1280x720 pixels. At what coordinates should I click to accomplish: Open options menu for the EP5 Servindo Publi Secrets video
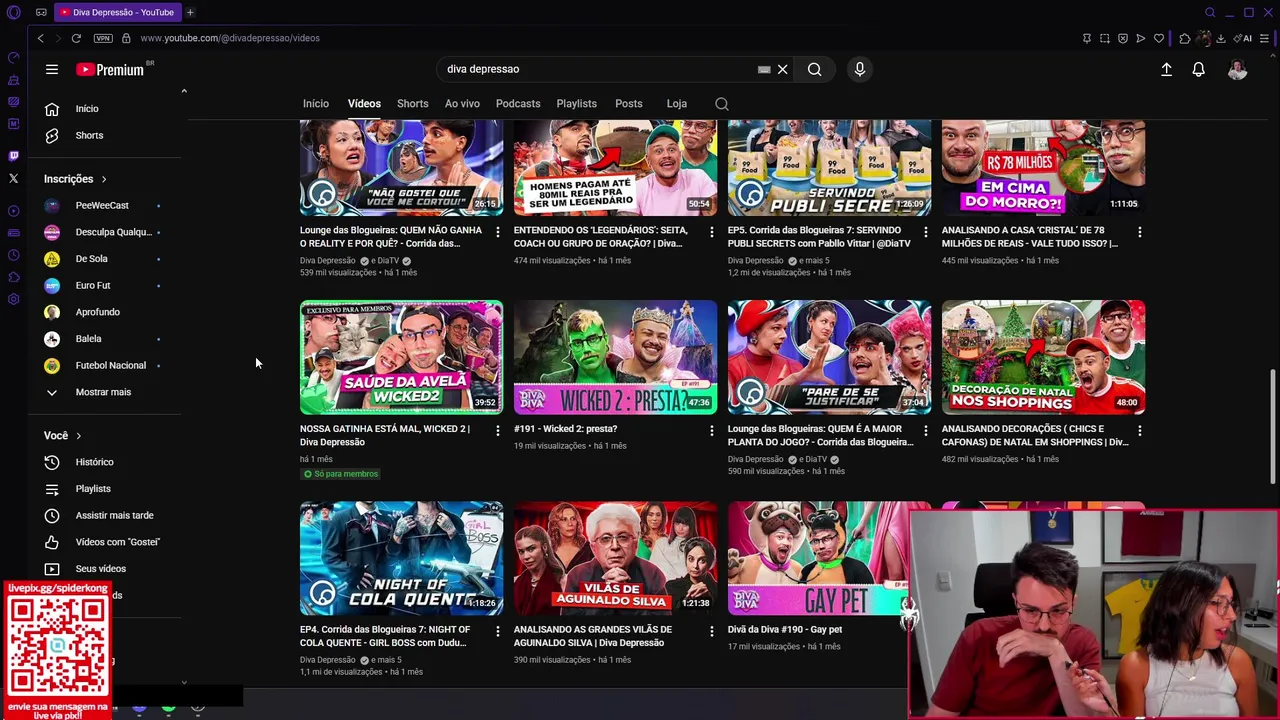click(x=925, y=232)
